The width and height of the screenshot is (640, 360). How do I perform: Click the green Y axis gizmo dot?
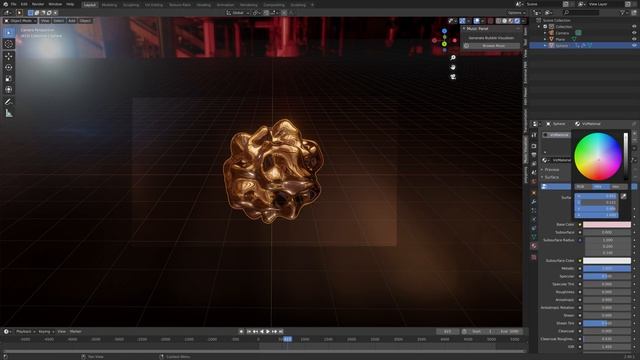click(444, 44)
